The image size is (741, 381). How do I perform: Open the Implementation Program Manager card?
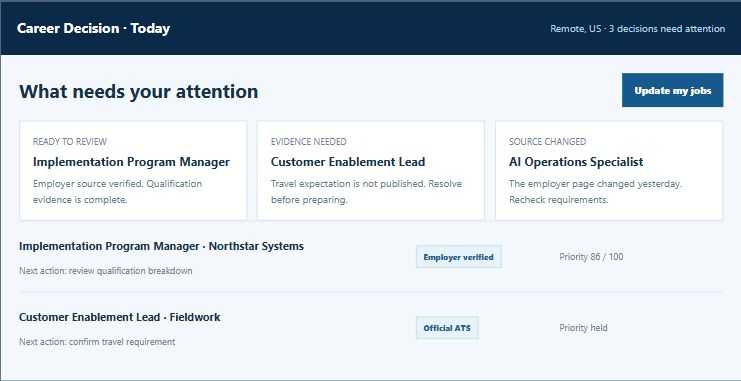point(133,171)
